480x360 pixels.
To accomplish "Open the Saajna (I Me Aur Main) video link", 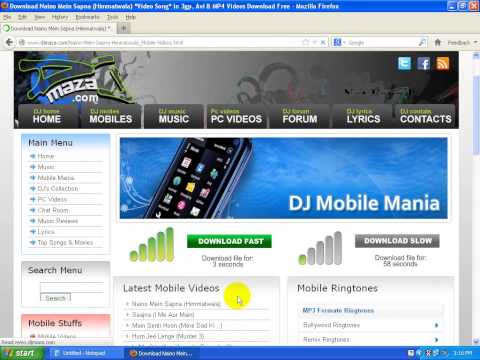I will tap(163, 315).
